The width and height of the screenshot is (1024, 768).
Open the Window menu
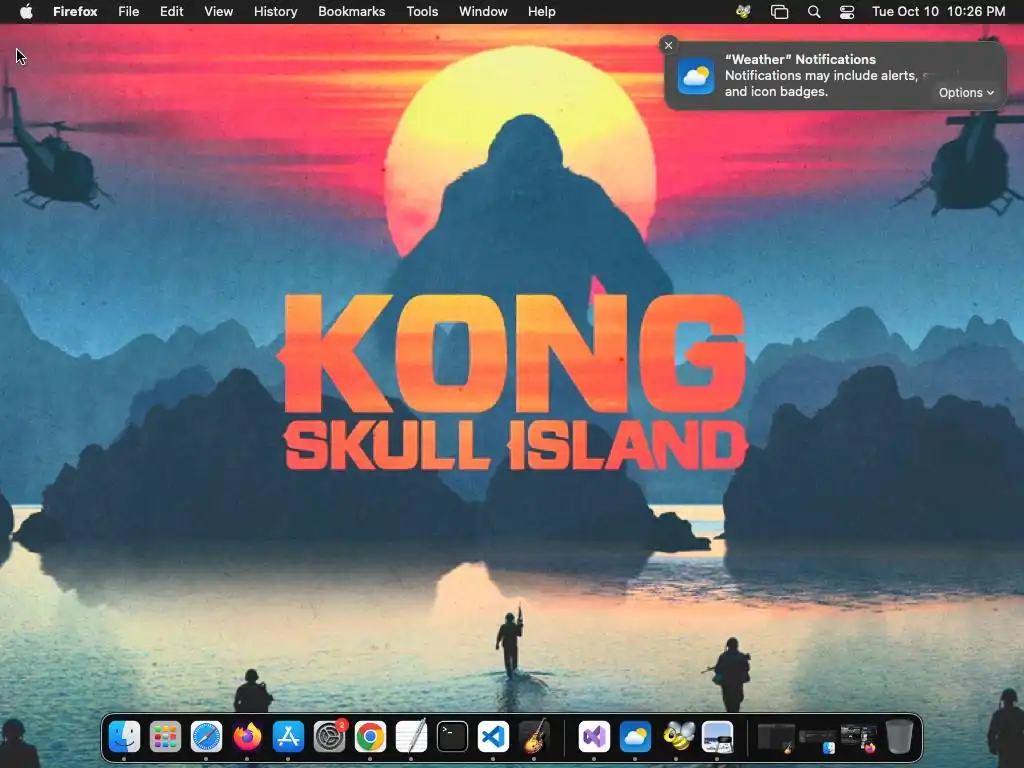[483, 12]
